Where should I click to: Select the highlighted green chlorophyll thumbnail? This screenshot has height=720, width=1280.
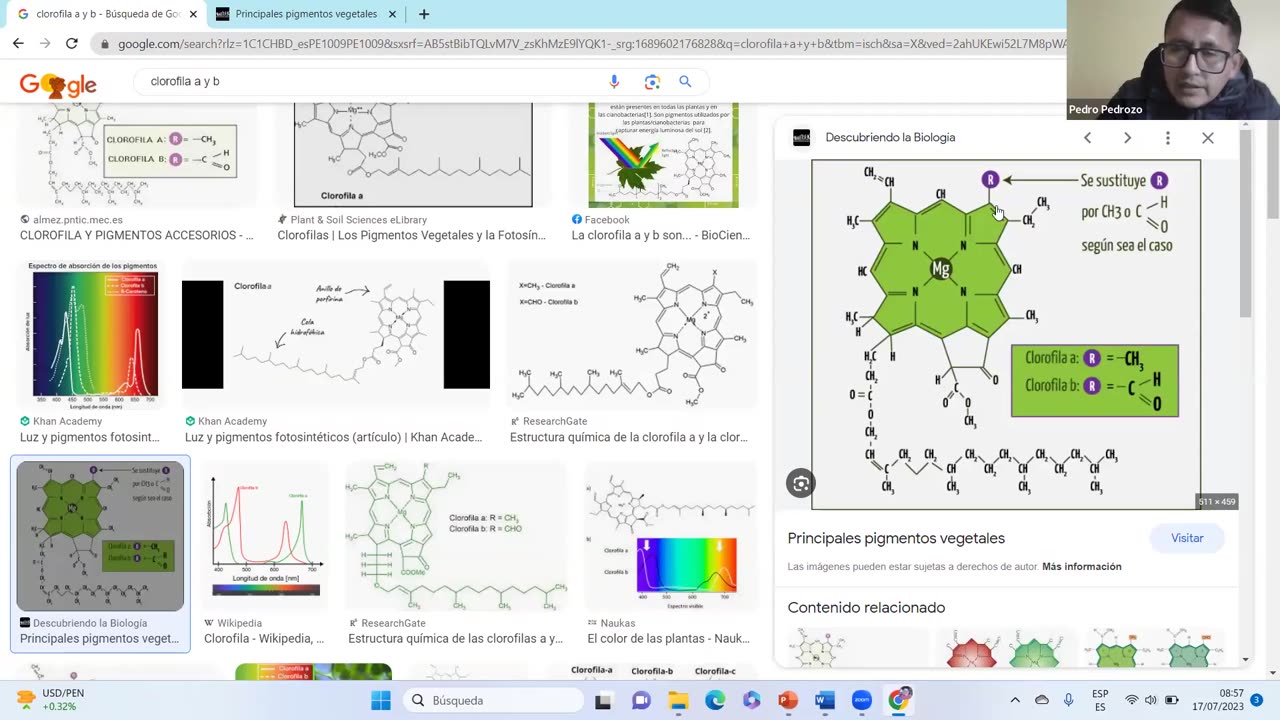click(x=100, y=536)
